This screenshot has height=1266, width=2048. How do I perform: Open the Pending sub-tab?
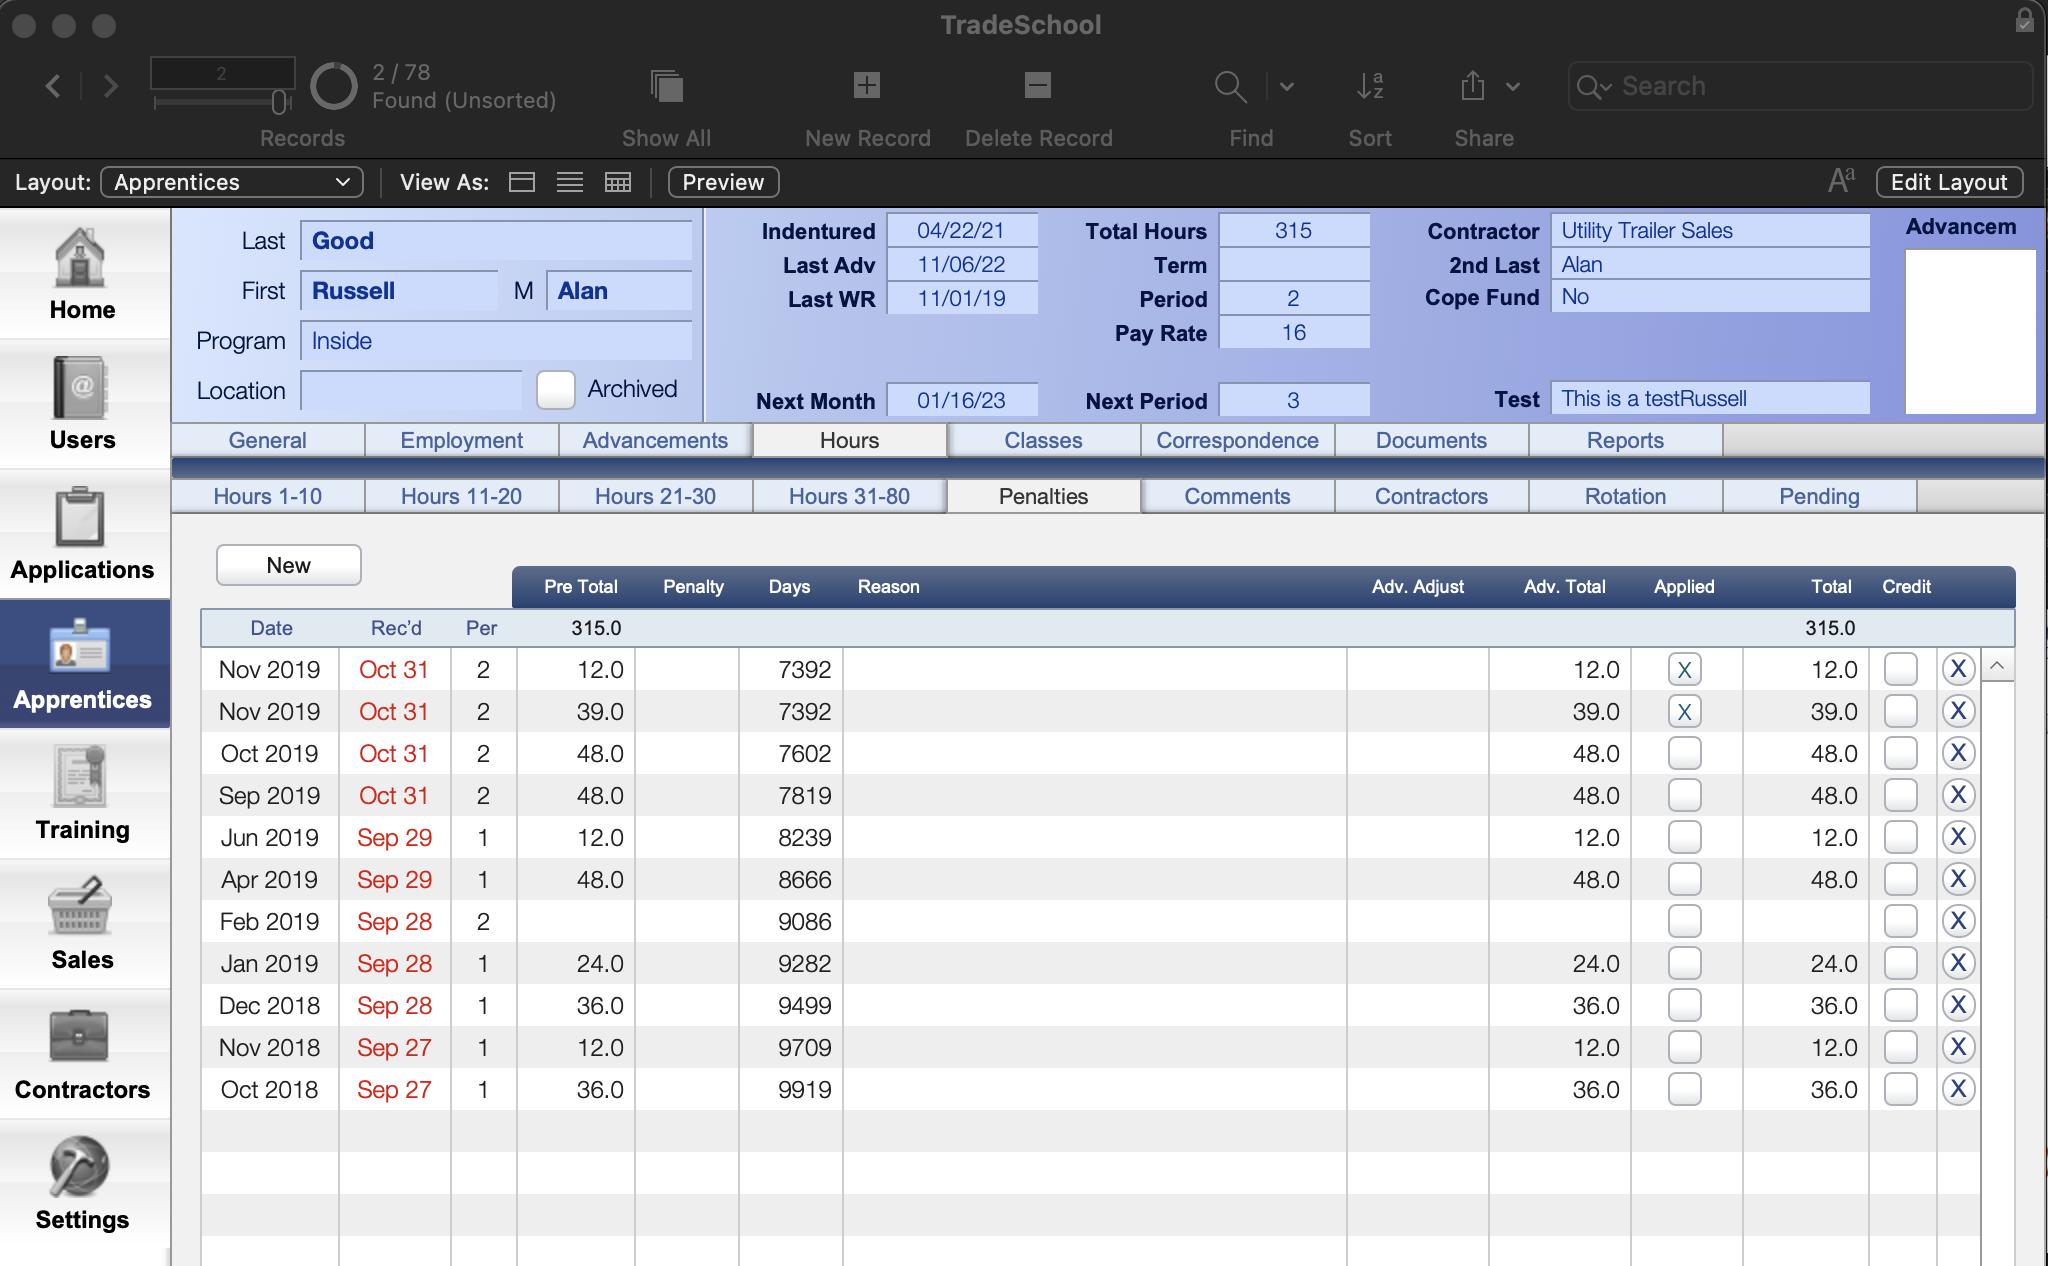[1820, 496]
